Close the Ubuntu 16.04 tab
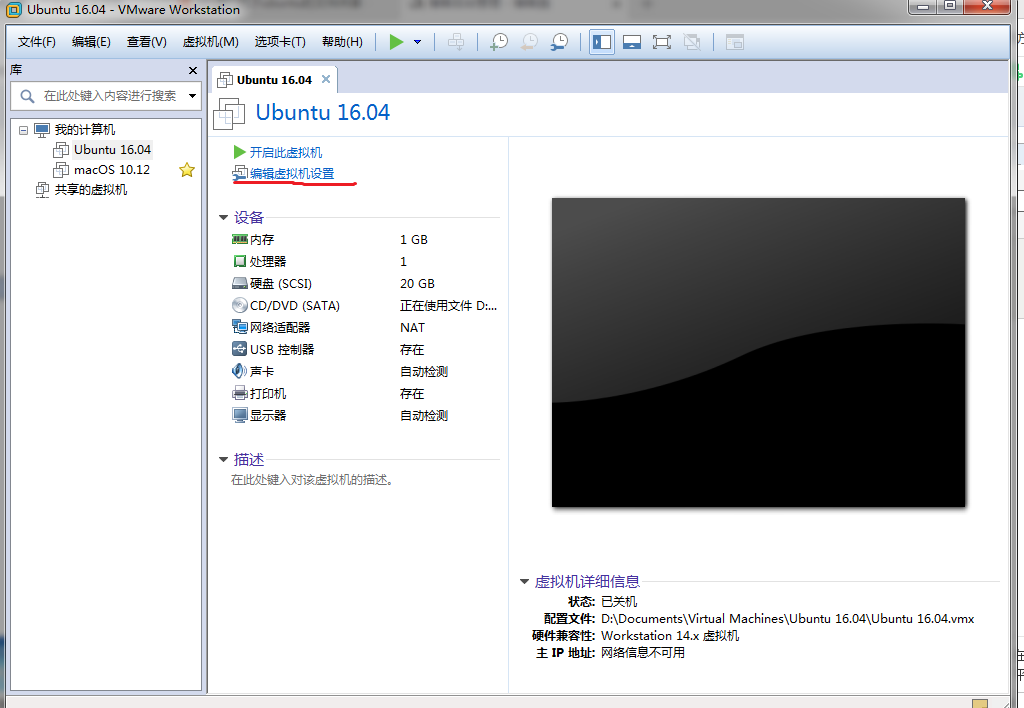Viewport: 1024px width, 708px height. coord(326,79)
